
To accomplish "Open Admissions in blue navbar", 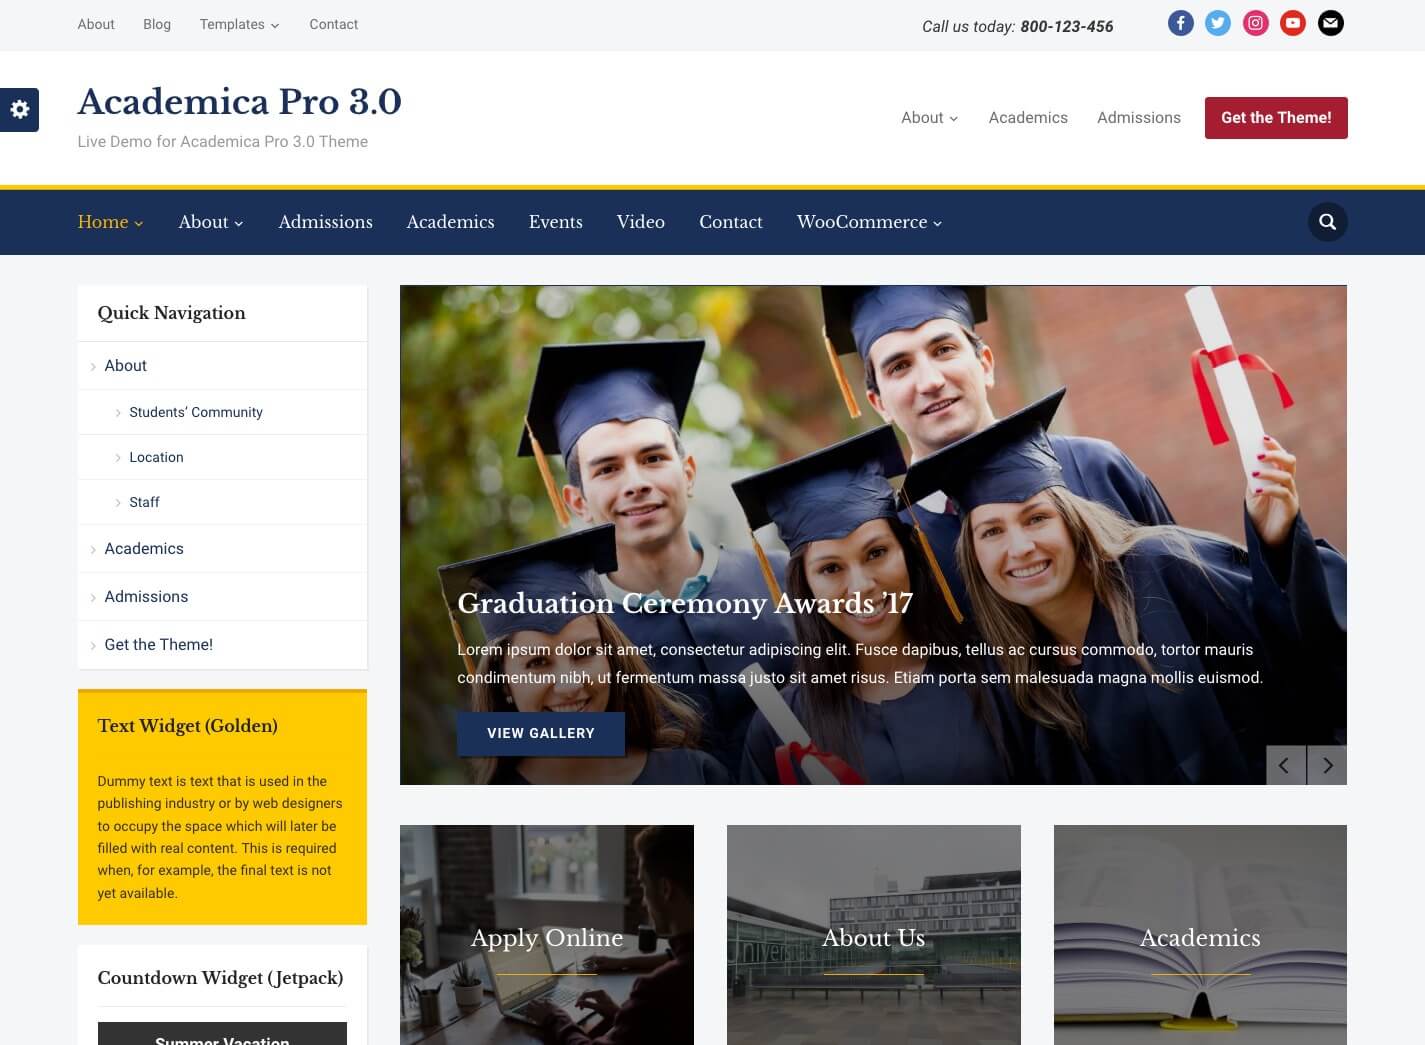I will 325,222.
